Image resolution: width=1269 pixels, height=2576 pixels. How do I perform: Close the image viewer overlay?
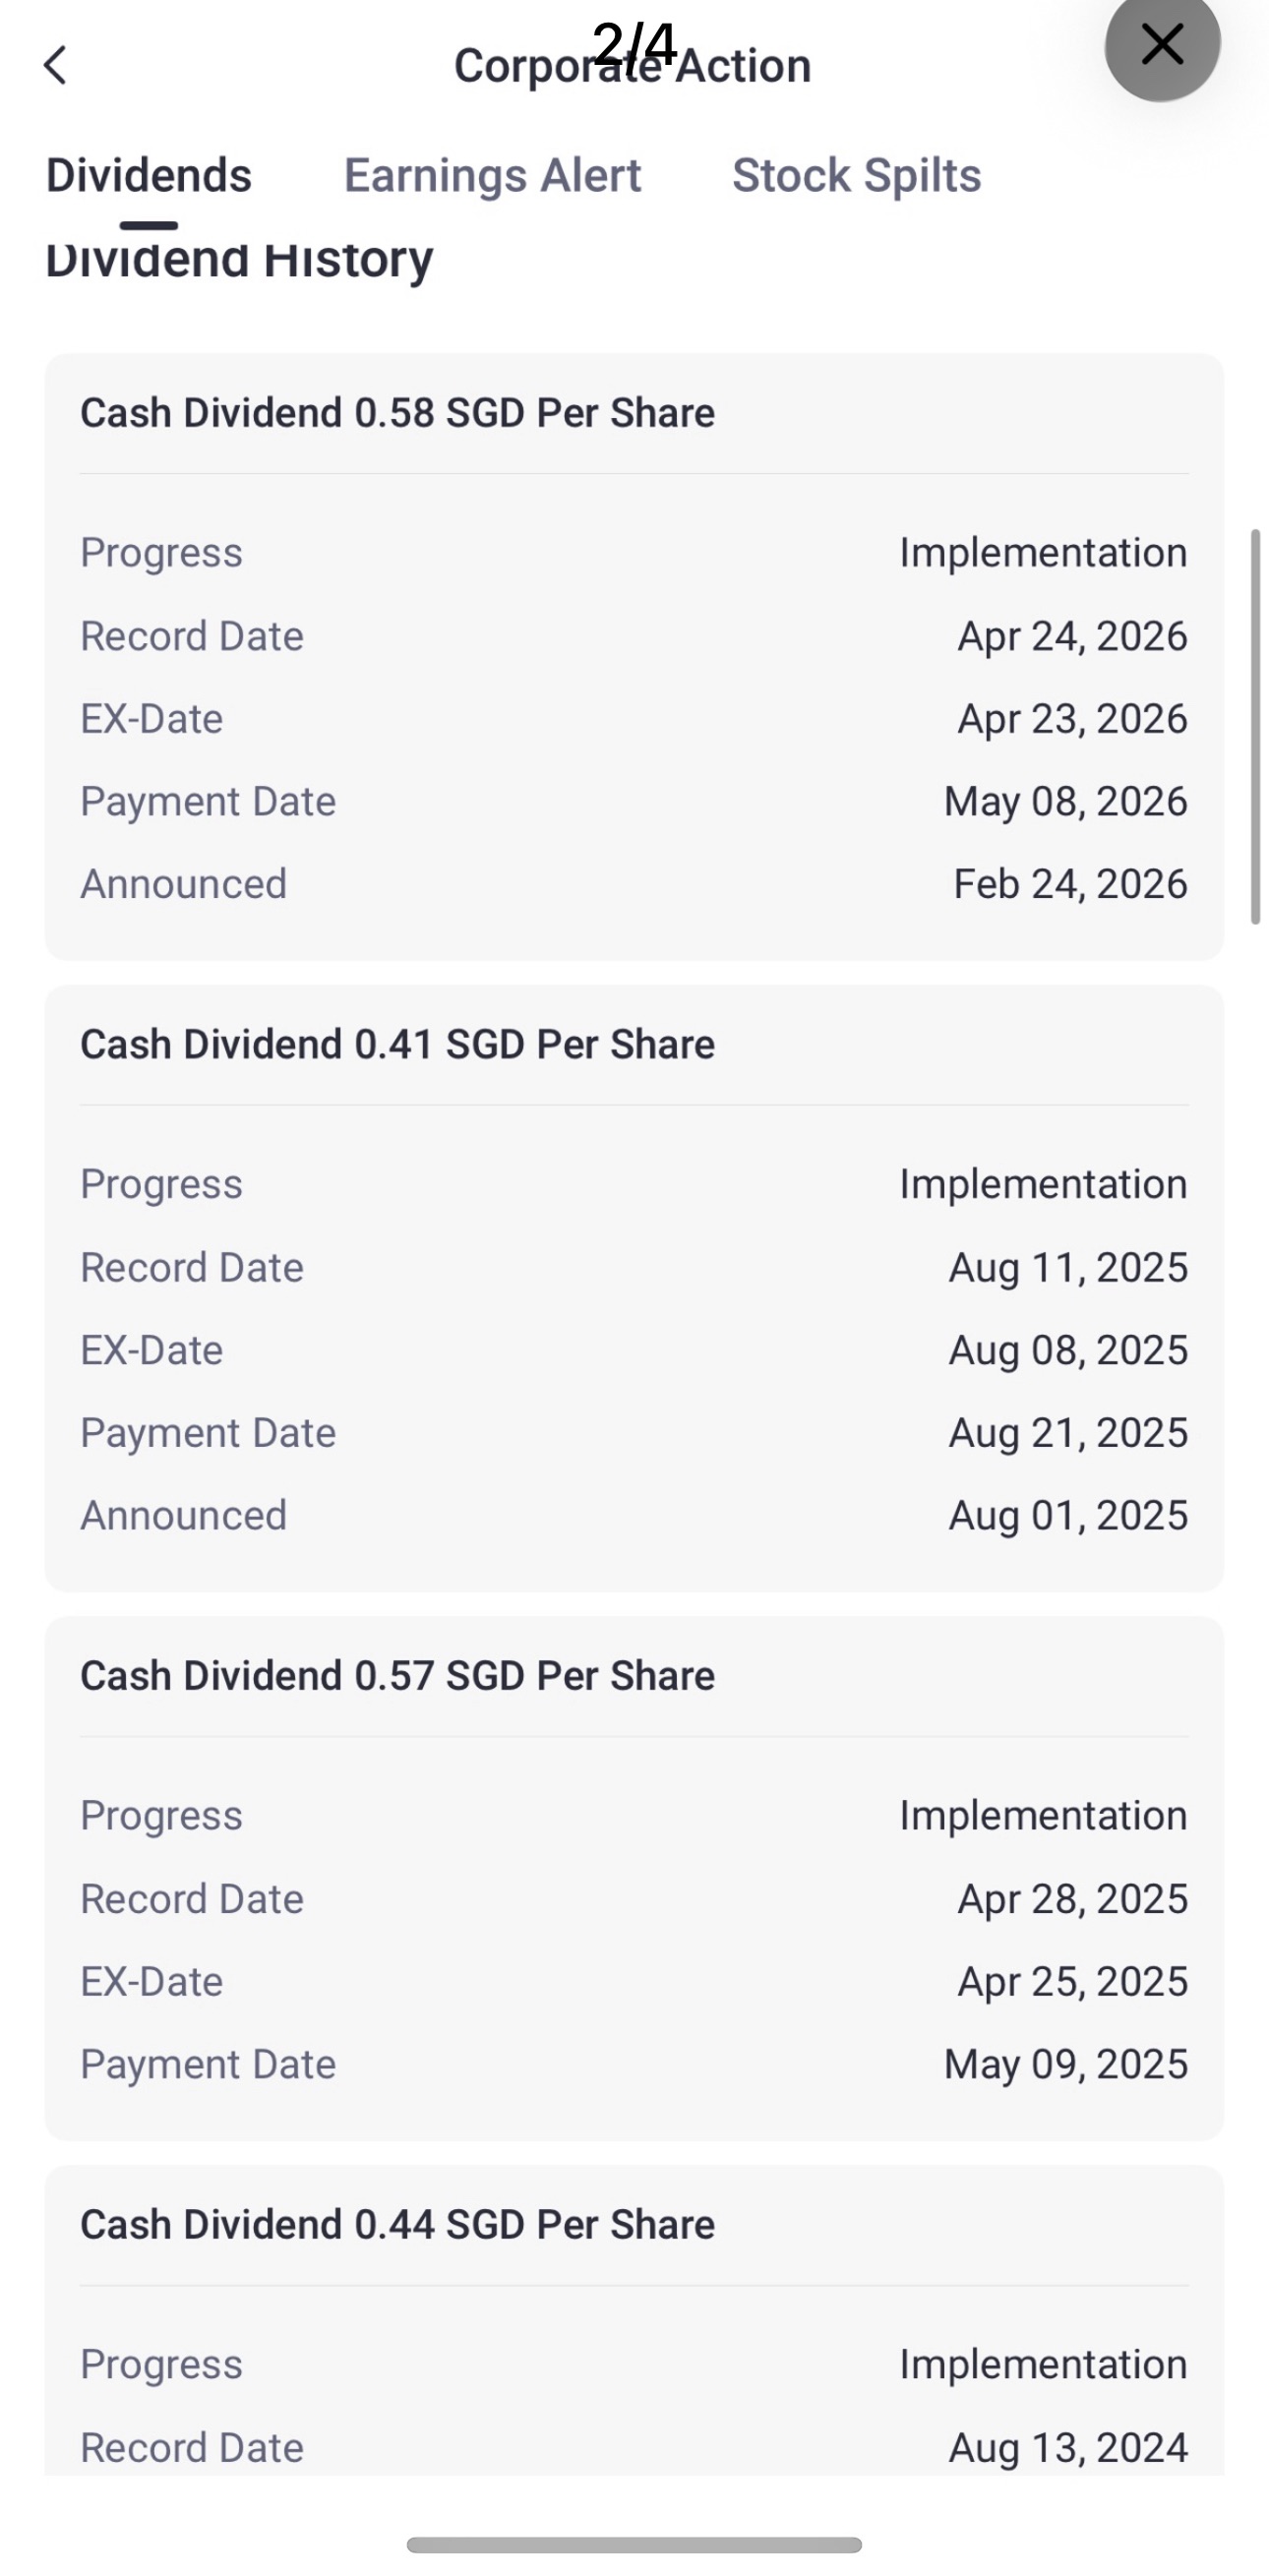1162,44
